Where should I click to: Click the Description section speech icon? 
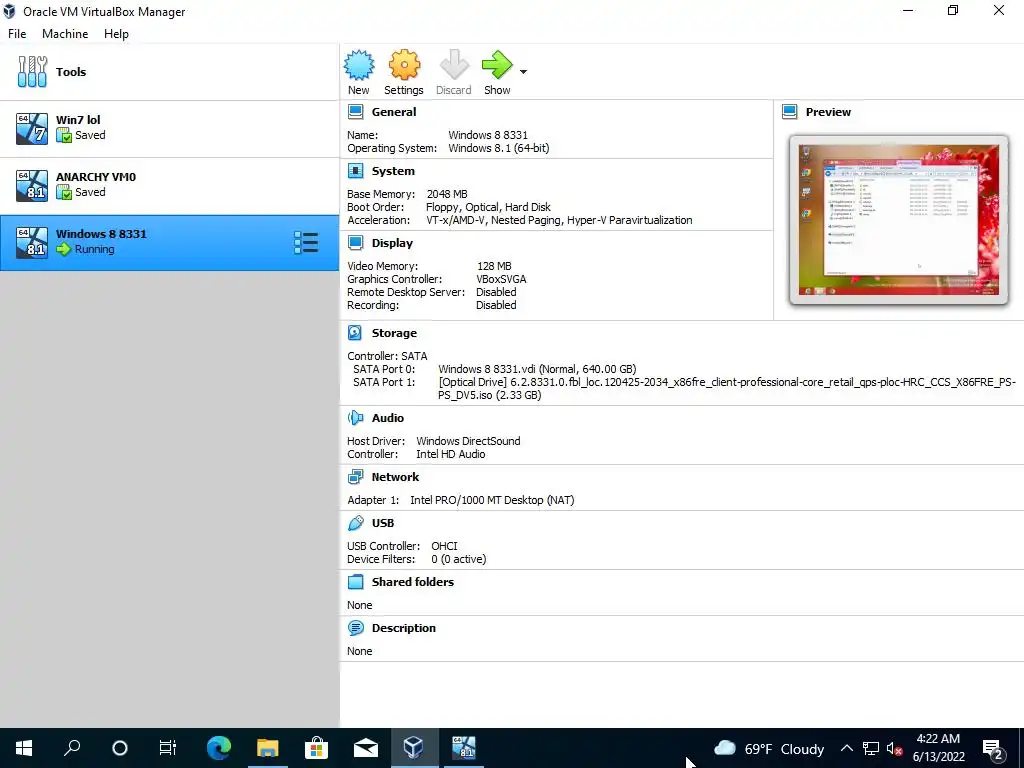click(x=355, y=628)
